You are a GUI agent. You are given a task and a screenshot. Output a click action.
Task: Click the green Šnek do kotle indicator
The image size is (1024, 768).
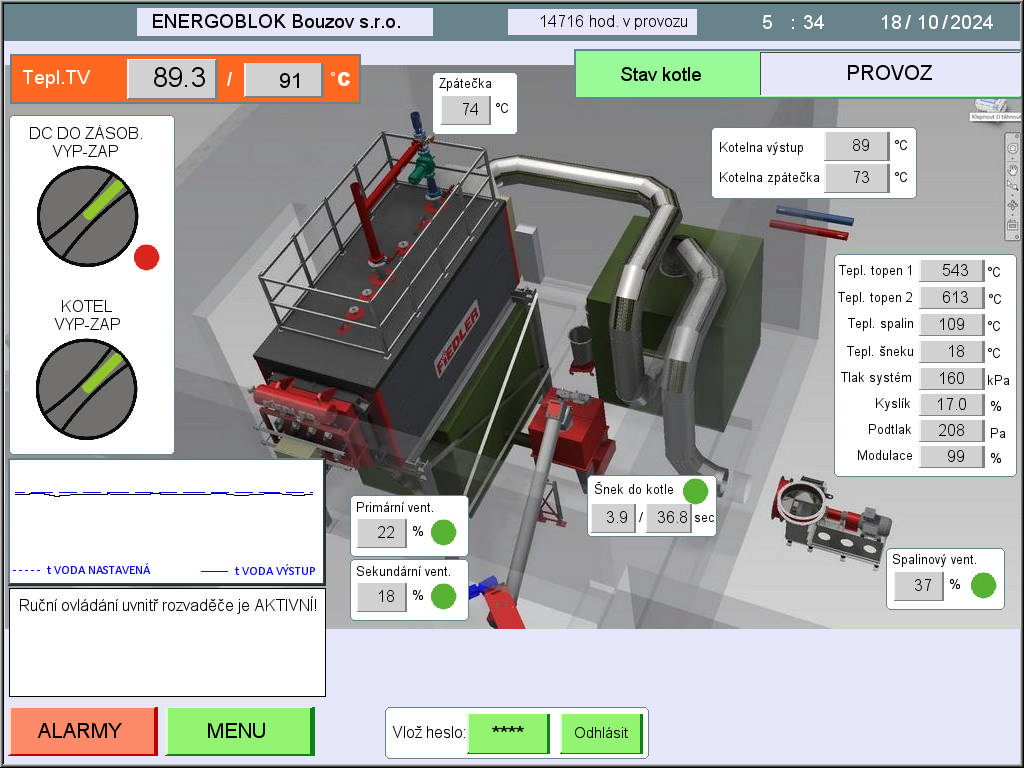click(x=695, y=490)
